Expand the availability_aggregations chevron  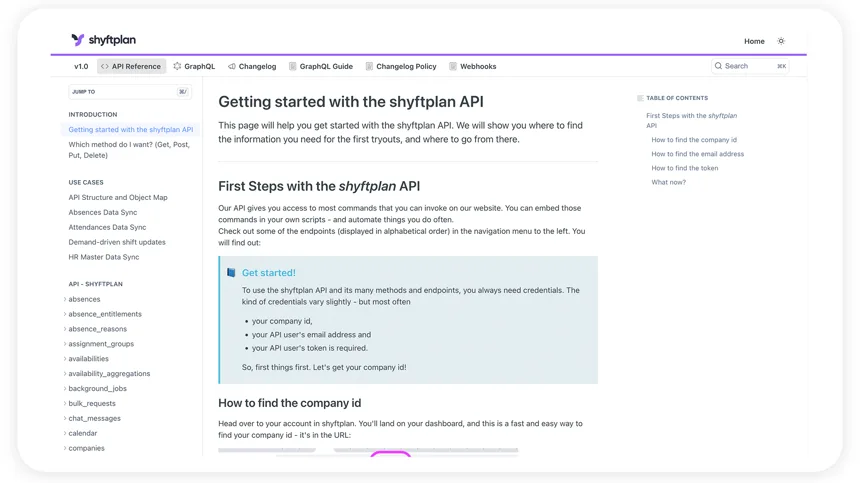click(65, 373)
